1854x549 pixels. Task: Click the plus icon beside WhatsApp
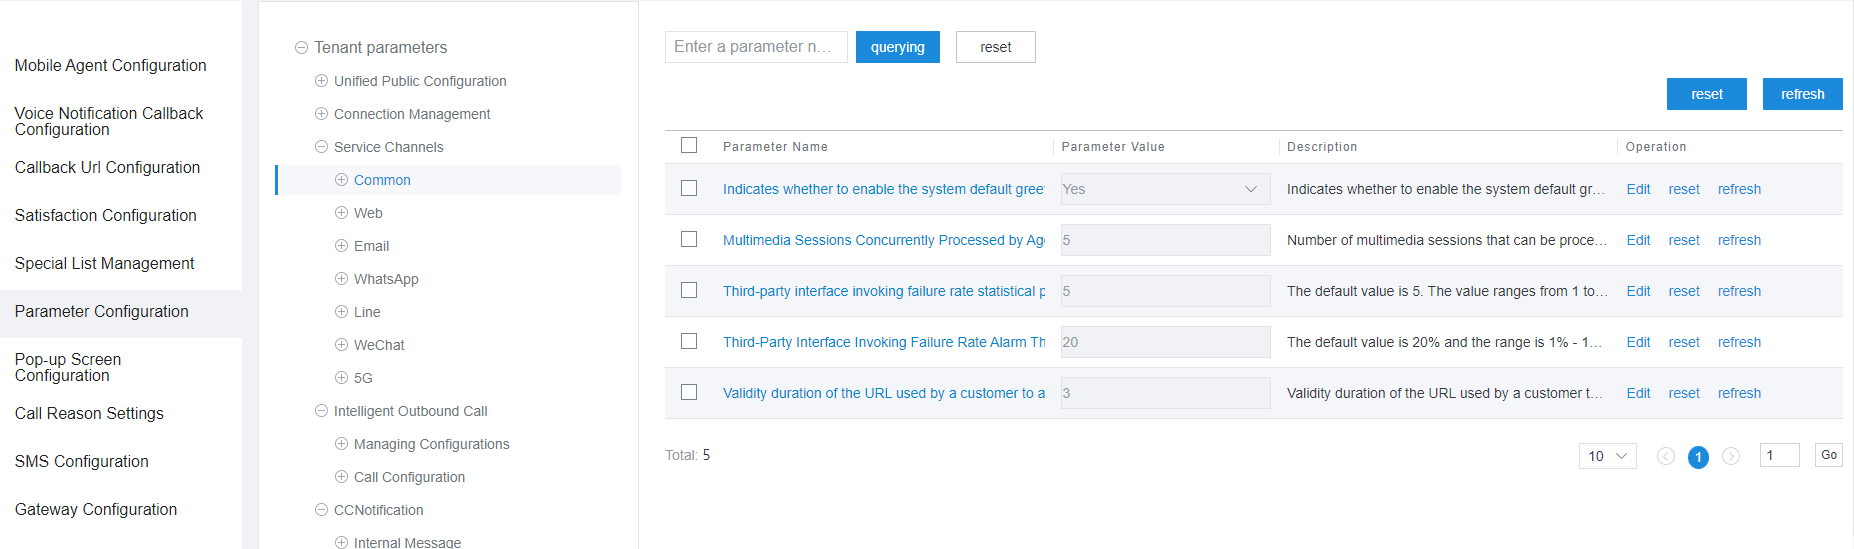(341, 279)
